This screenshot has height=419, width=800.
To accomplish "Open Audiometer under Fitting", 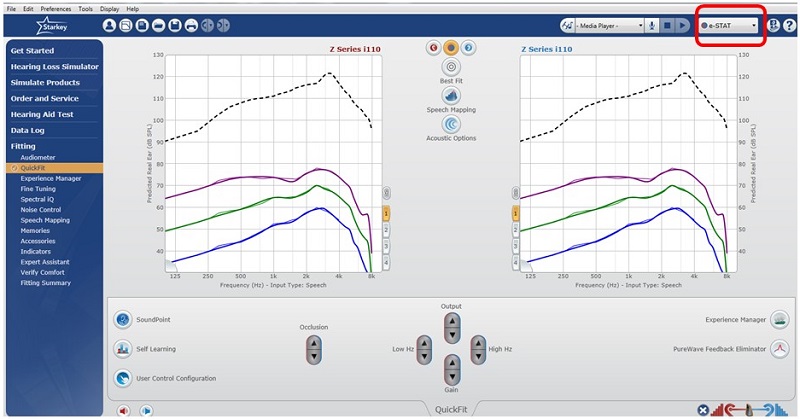I will point(38,158).
